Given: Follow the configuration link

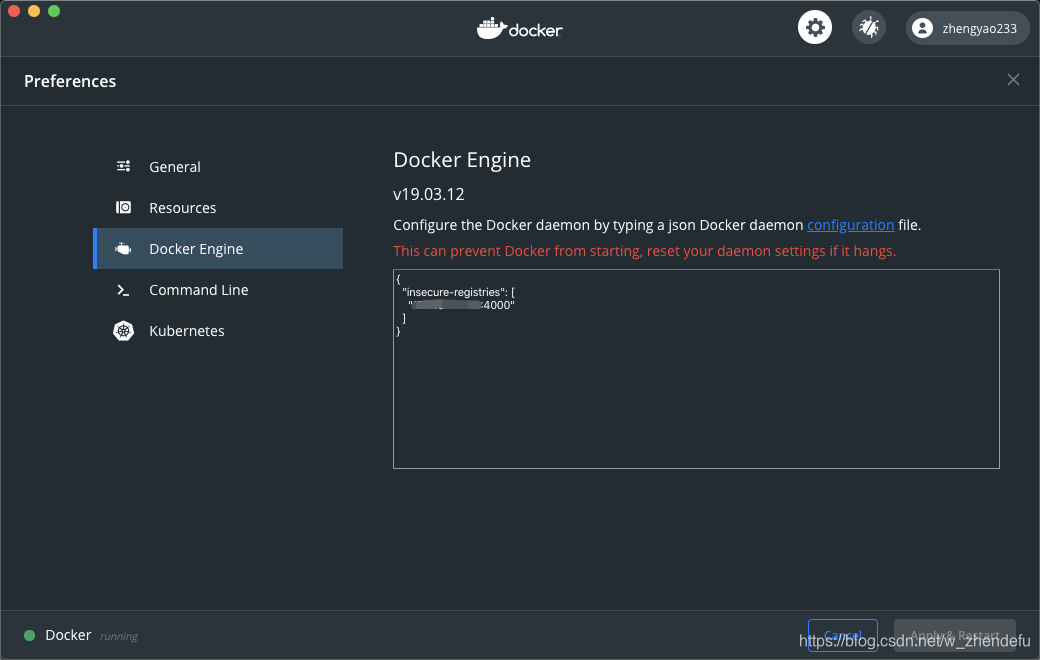Looking at the screenshot, I should click(x=850, y=225).
